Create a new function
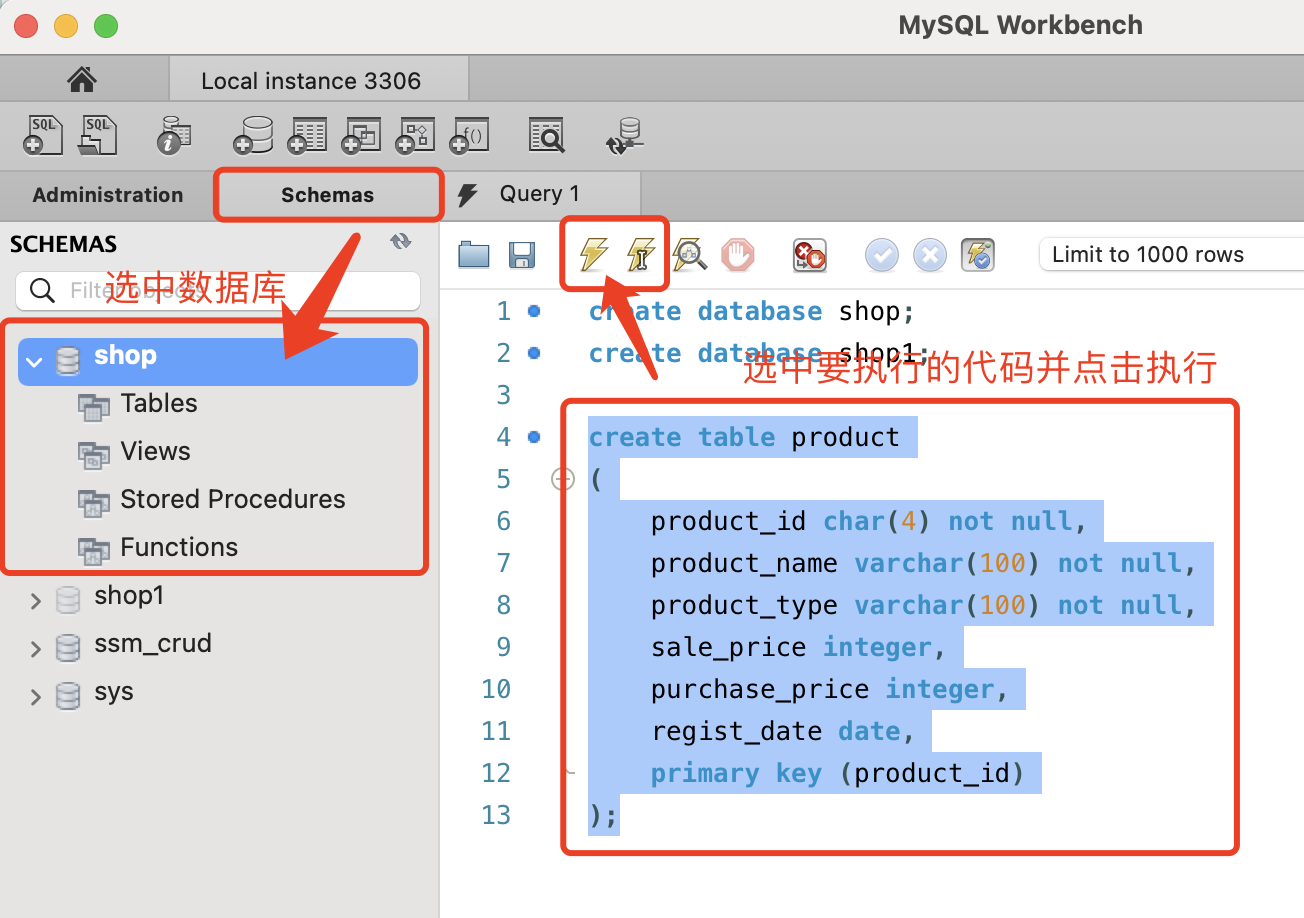 pyautogui.click(x=469, y=135)
